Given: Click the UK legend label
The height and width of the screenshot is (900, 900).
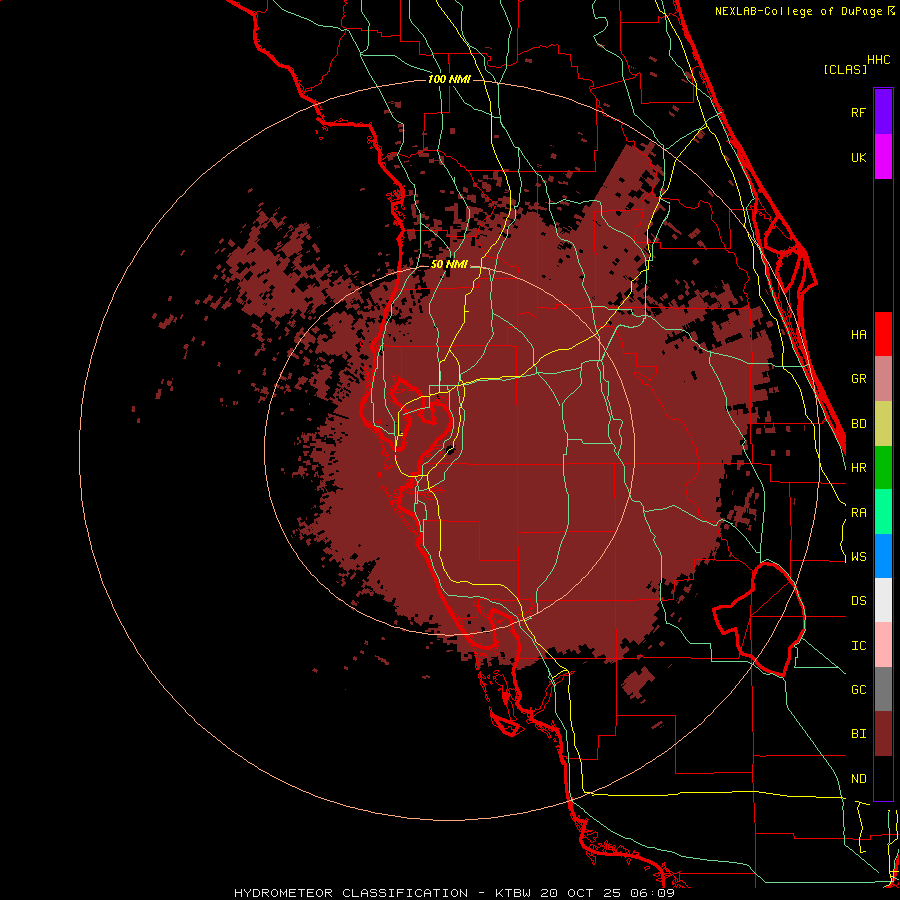Looking at the screenshot, I should [x=858, y=157].
